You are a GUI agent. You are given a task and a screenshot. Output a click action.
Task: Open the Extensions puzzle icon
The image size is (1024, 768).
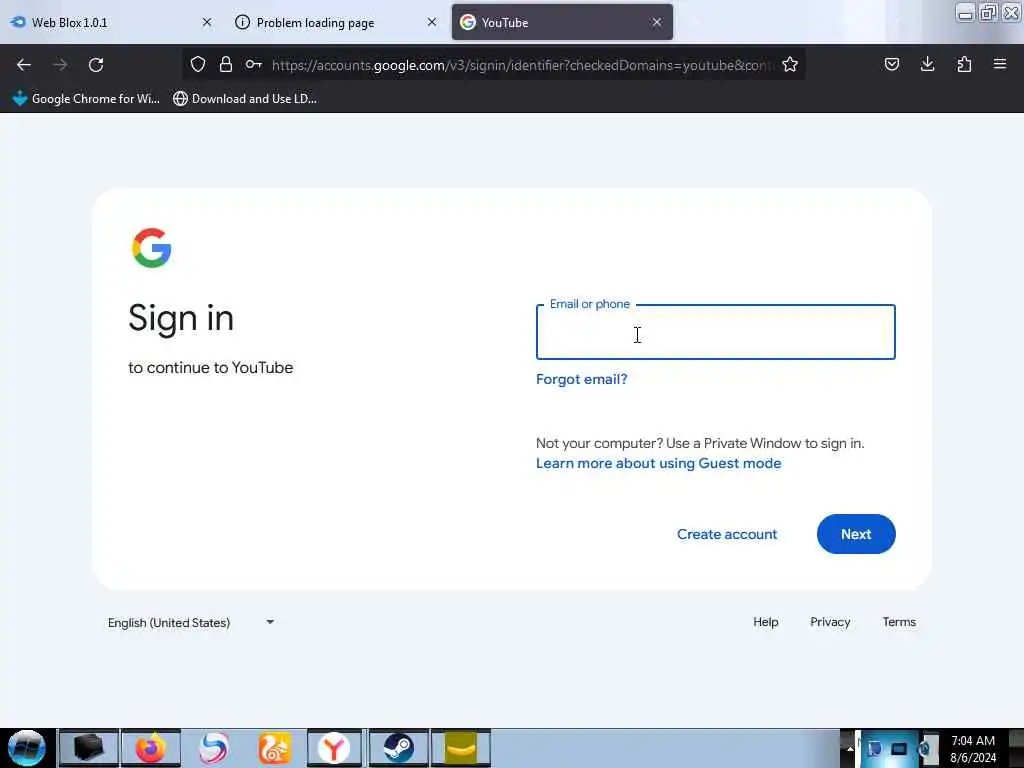point(964,64)
